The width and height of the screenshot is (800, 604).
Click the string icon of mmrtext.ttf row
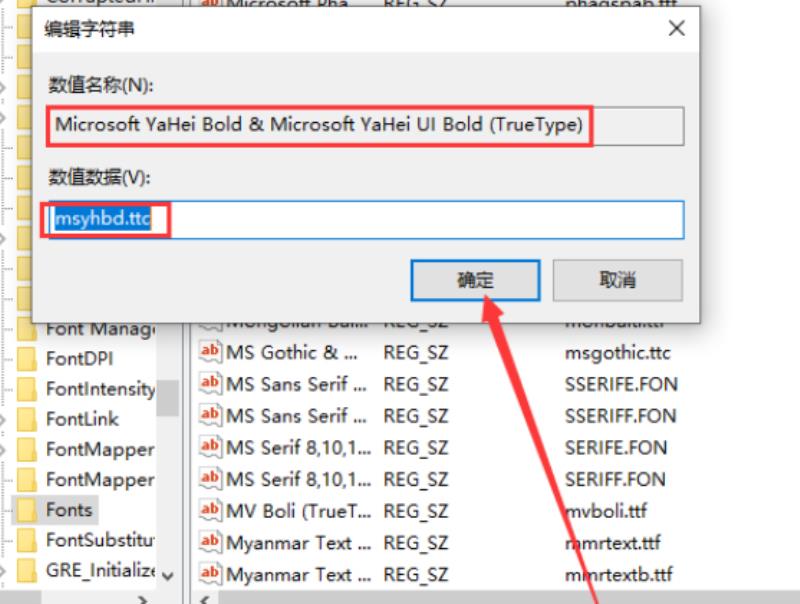[210, 542]
